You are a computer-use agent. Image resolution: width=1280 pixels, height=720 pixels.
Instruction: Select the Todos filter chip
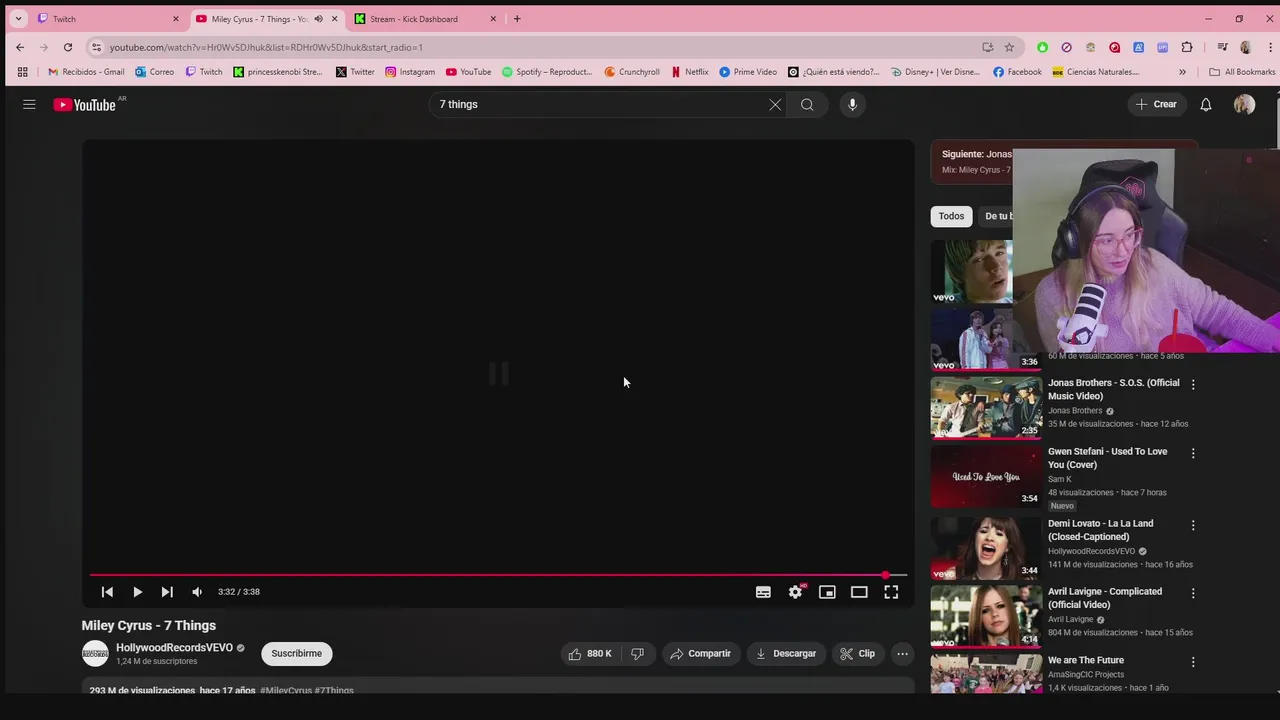coord(951,216)
